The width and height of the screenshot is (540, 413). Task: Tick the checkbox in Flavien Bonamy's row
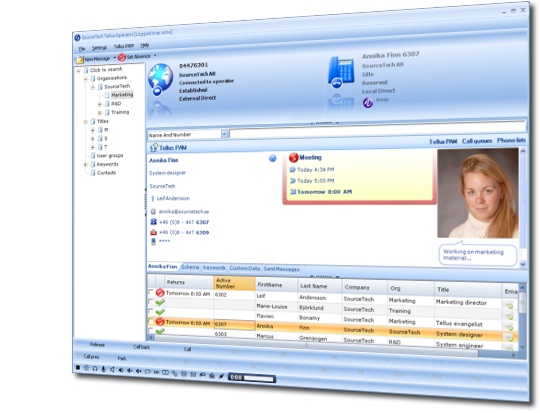pos(150,311)
